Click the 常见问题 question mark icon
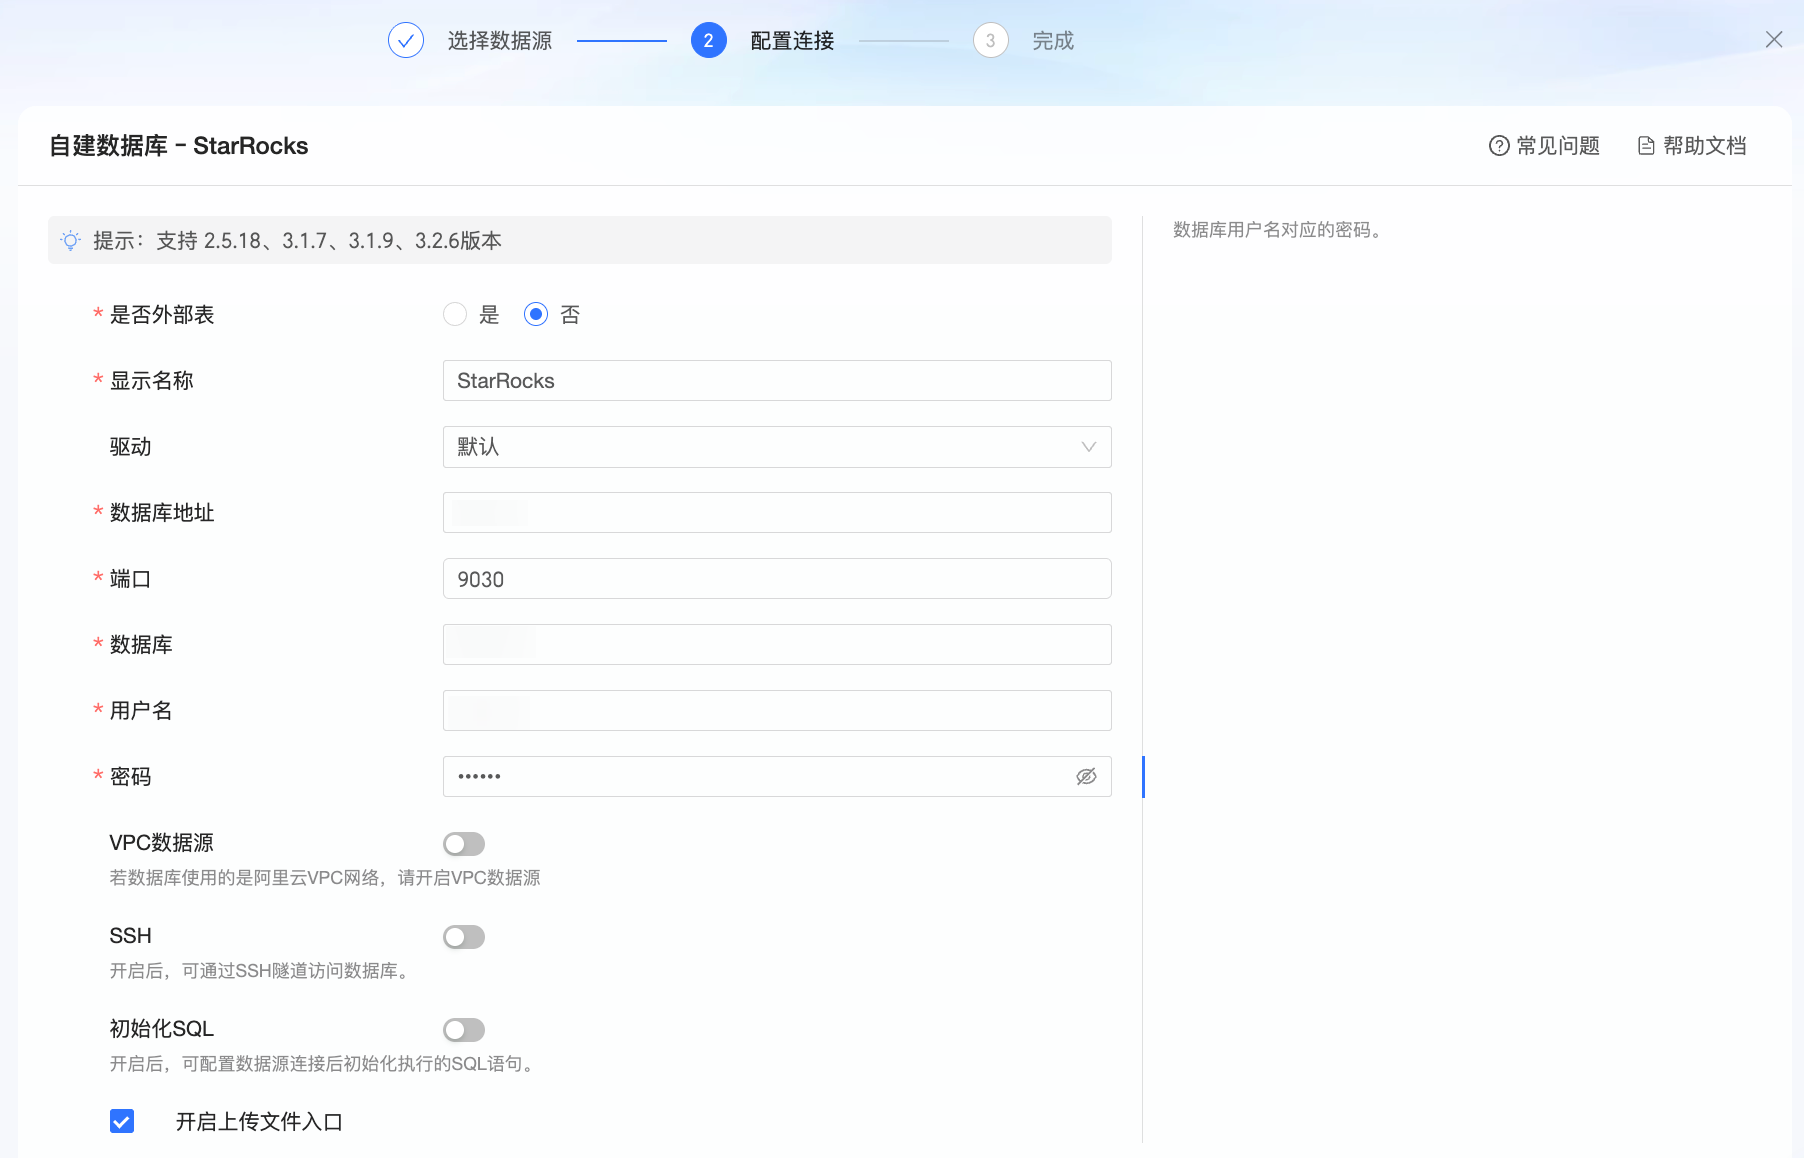The width and height of the screenshot is (1804, 1158). coord(1499,146)
